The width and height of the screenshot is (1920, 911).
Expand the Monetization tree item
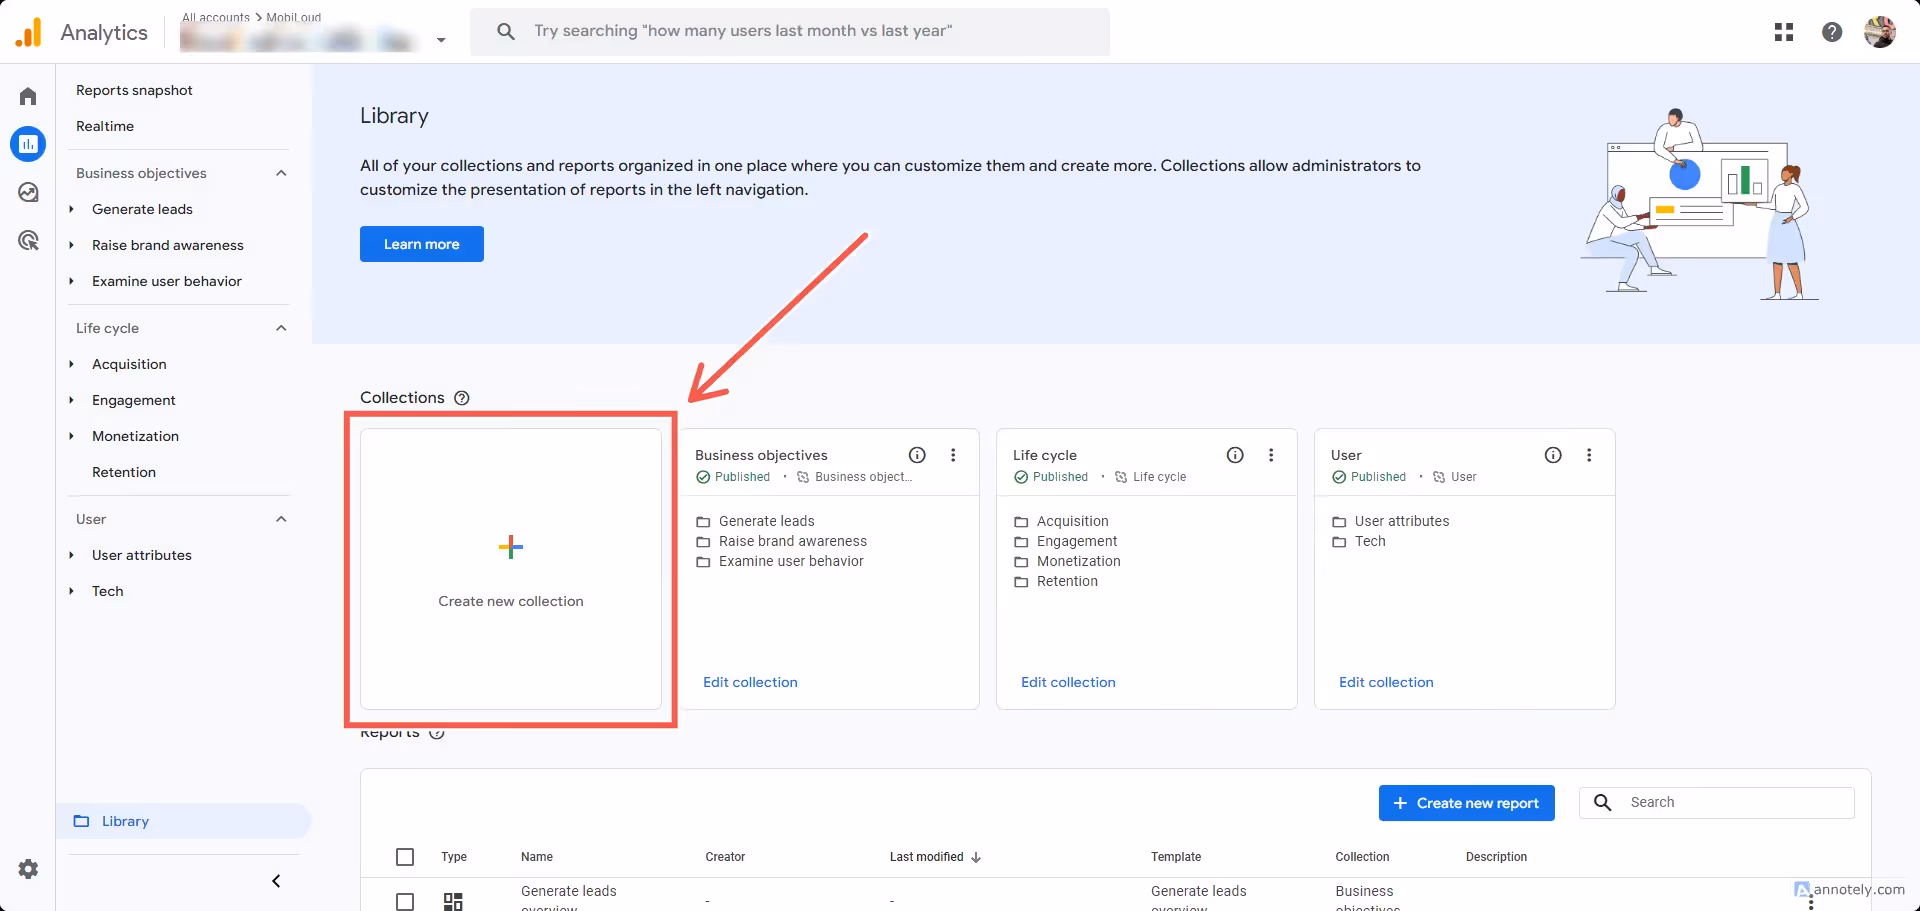pyautogui.click(x=71, y=436)
